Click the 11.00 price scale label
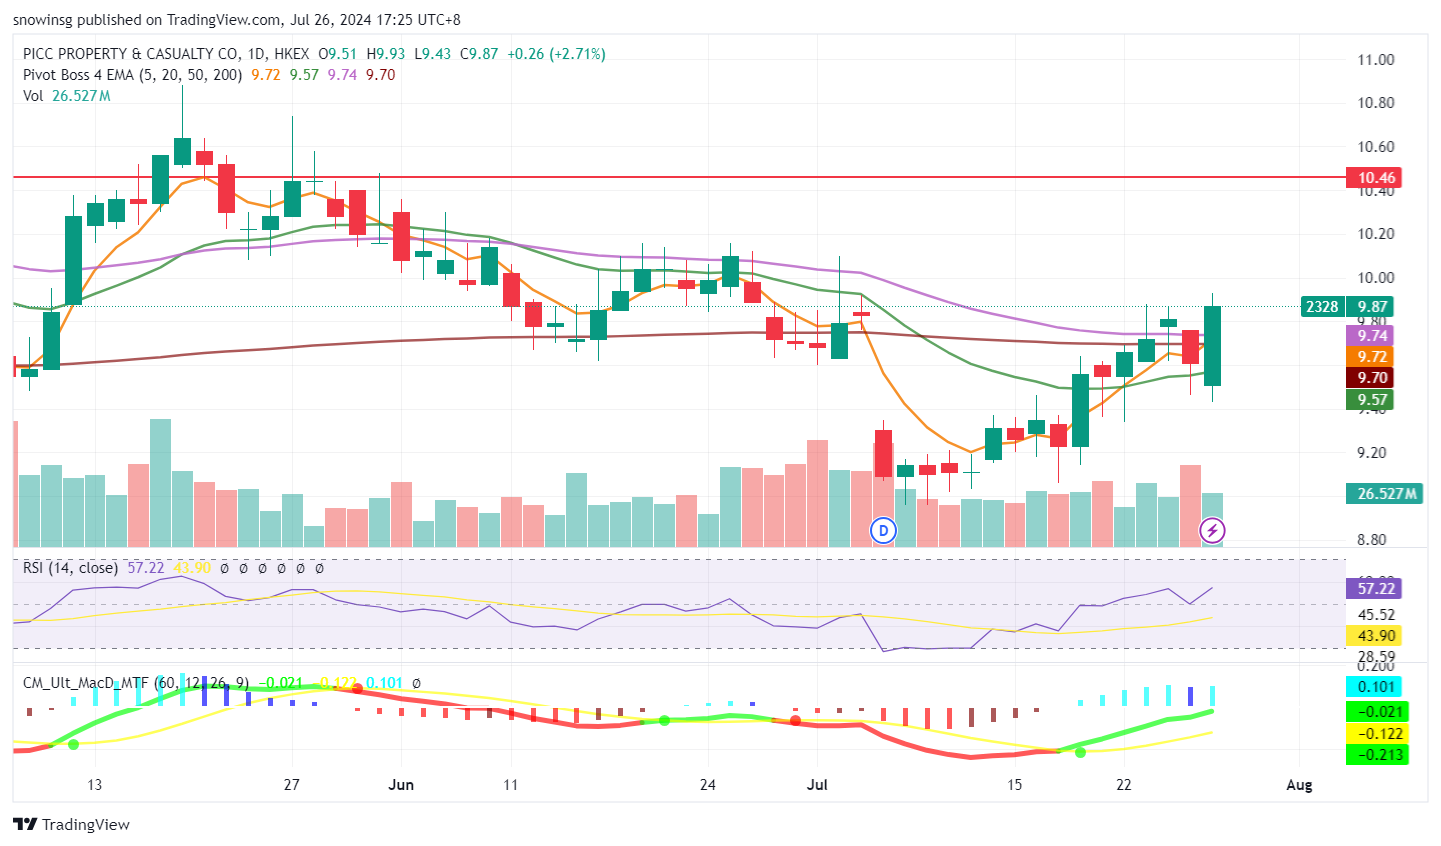The image size is (1441, 846). pyautogui.click(x=1376, y=60)
